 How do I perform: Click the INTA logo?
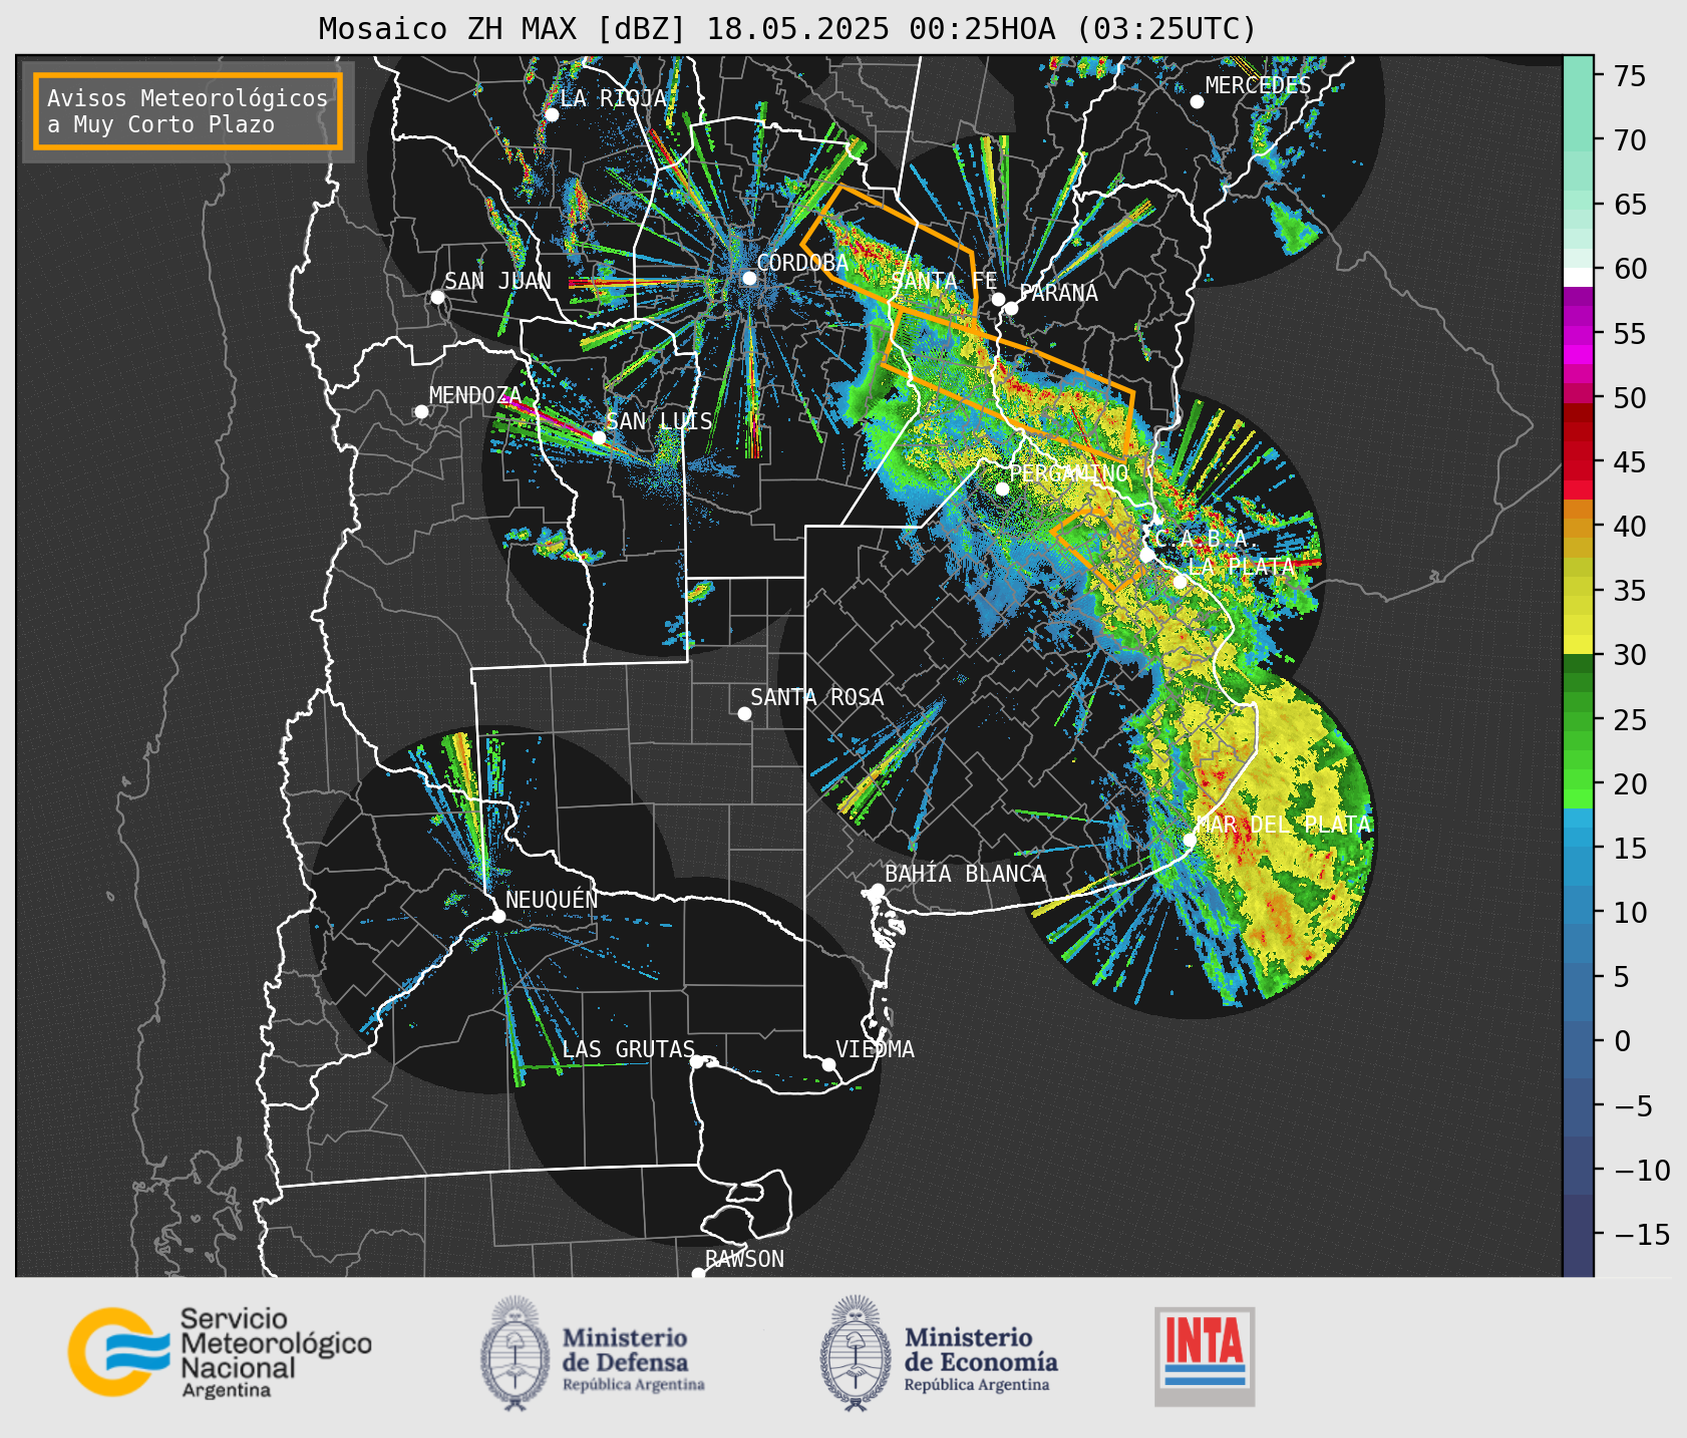(1204, 1356)
